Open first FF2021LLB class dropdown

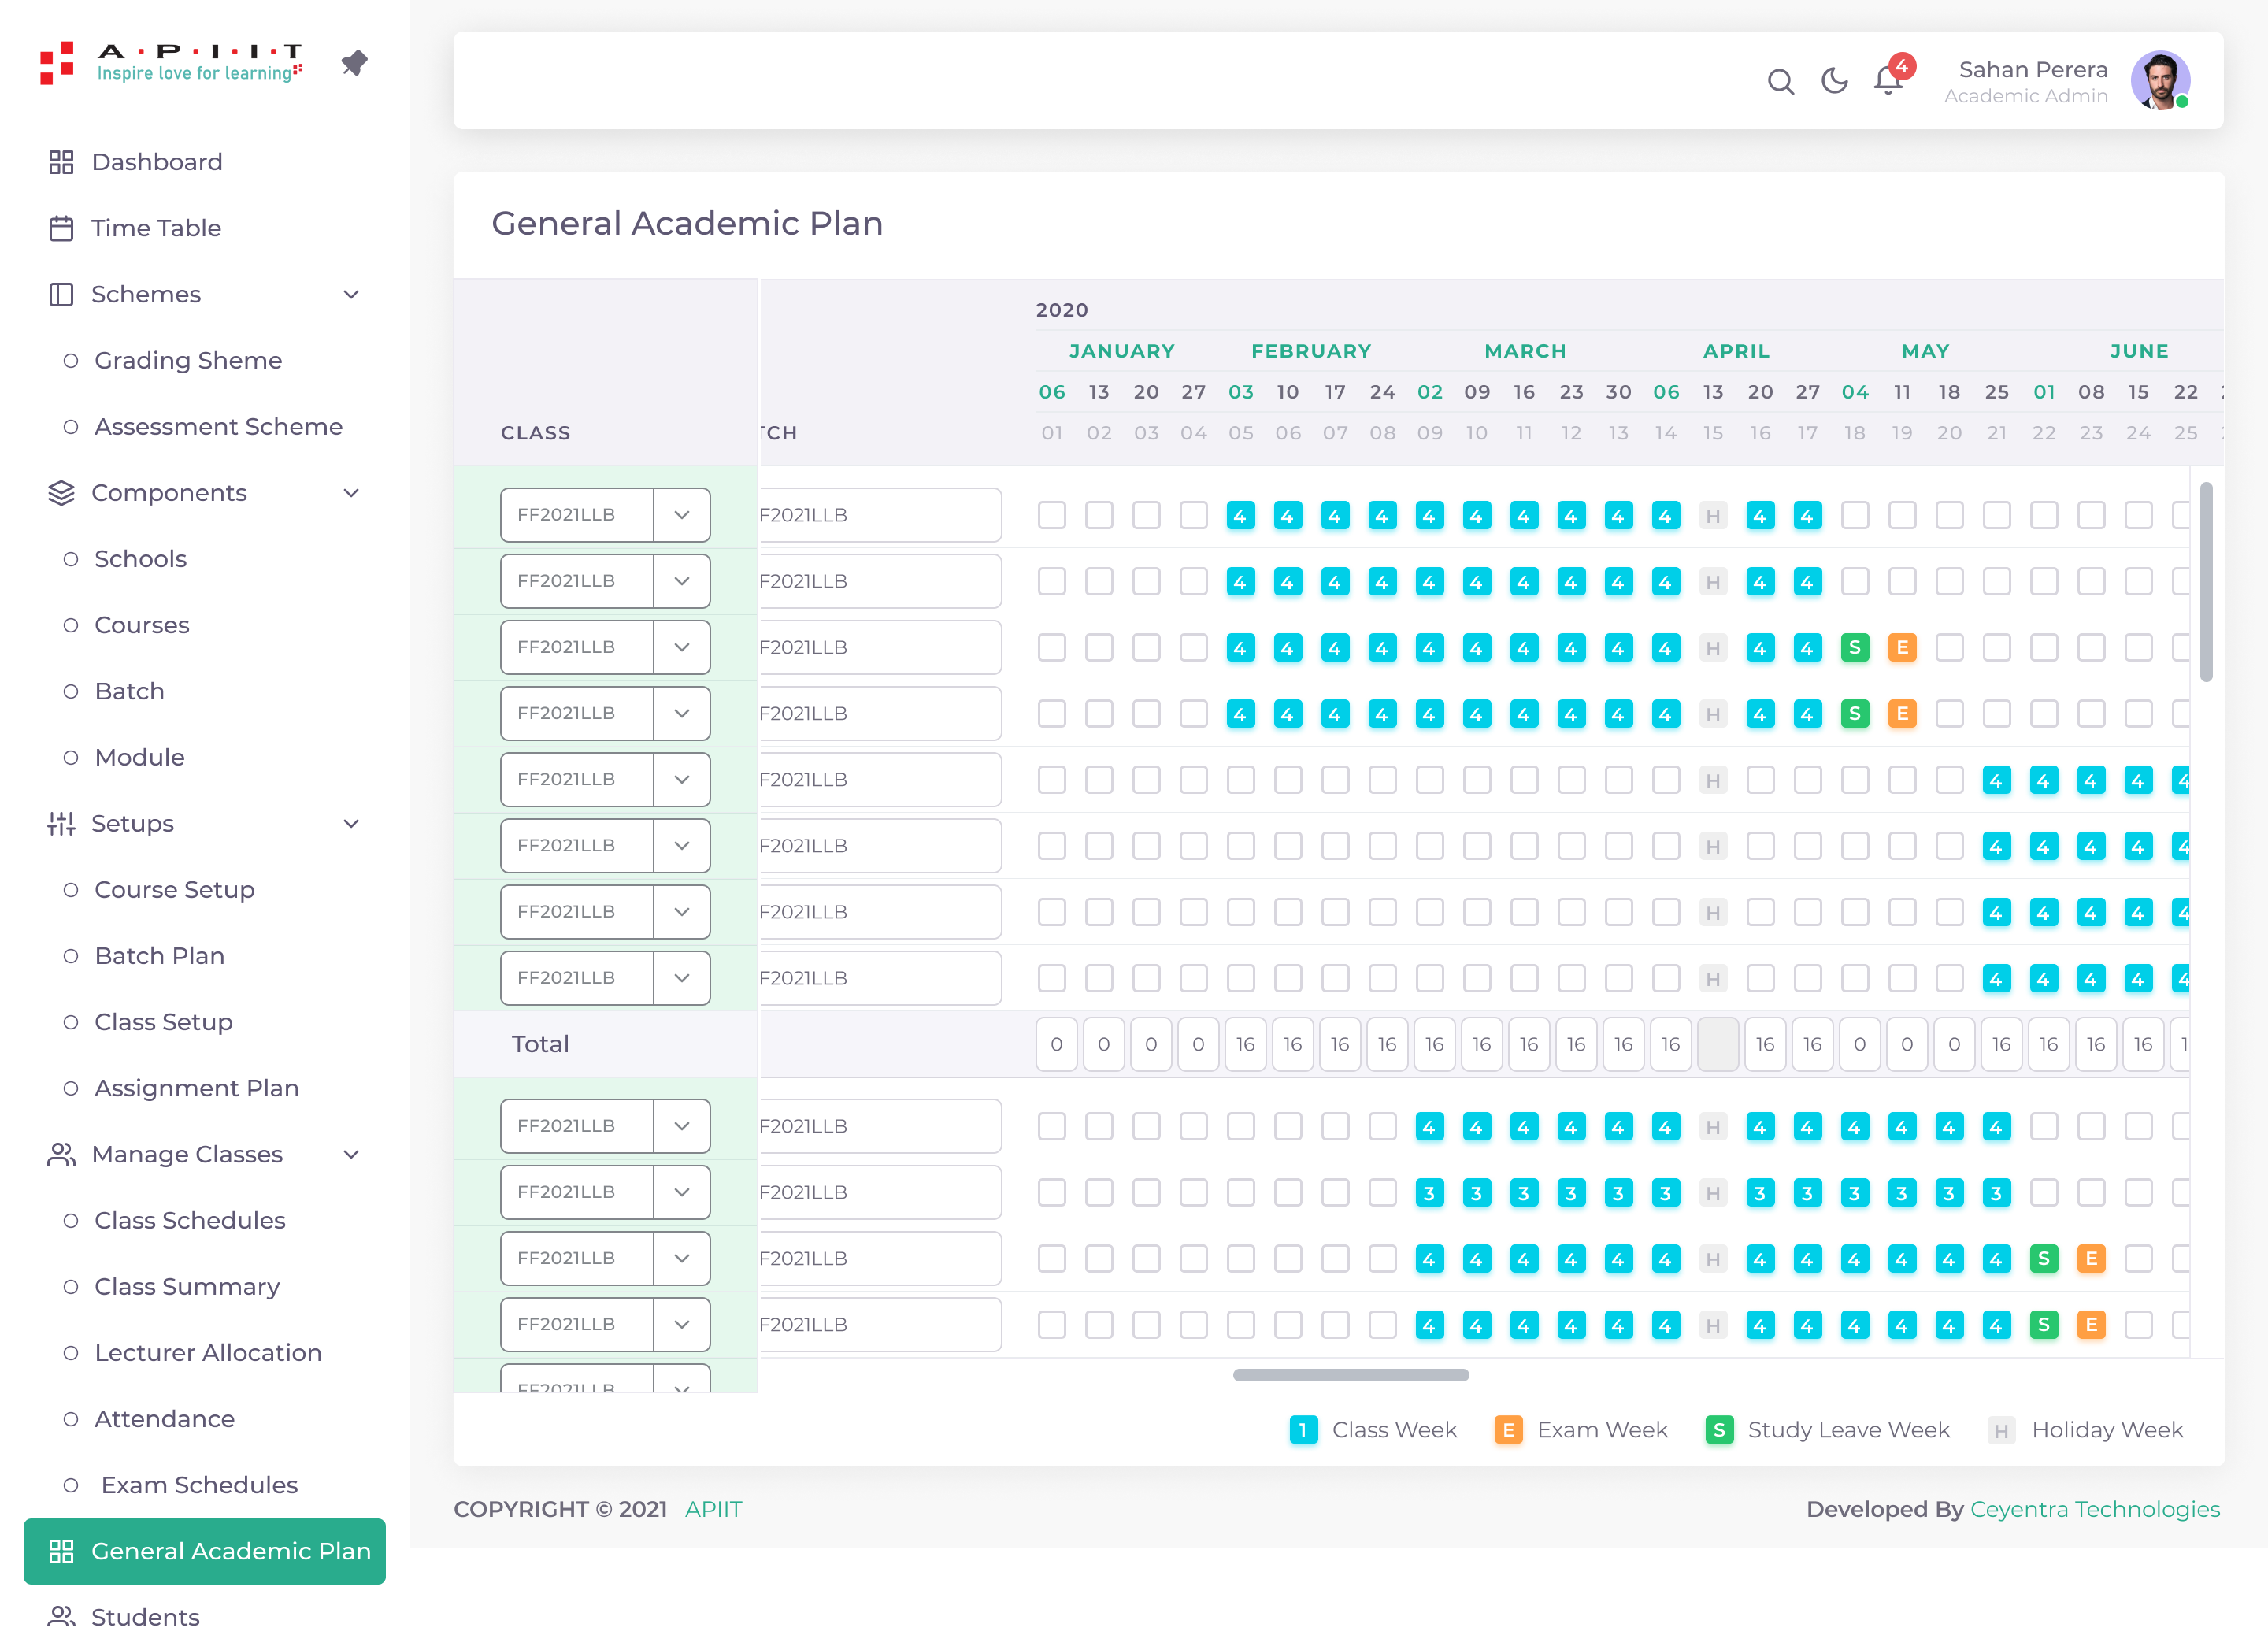tap(682, 515)
